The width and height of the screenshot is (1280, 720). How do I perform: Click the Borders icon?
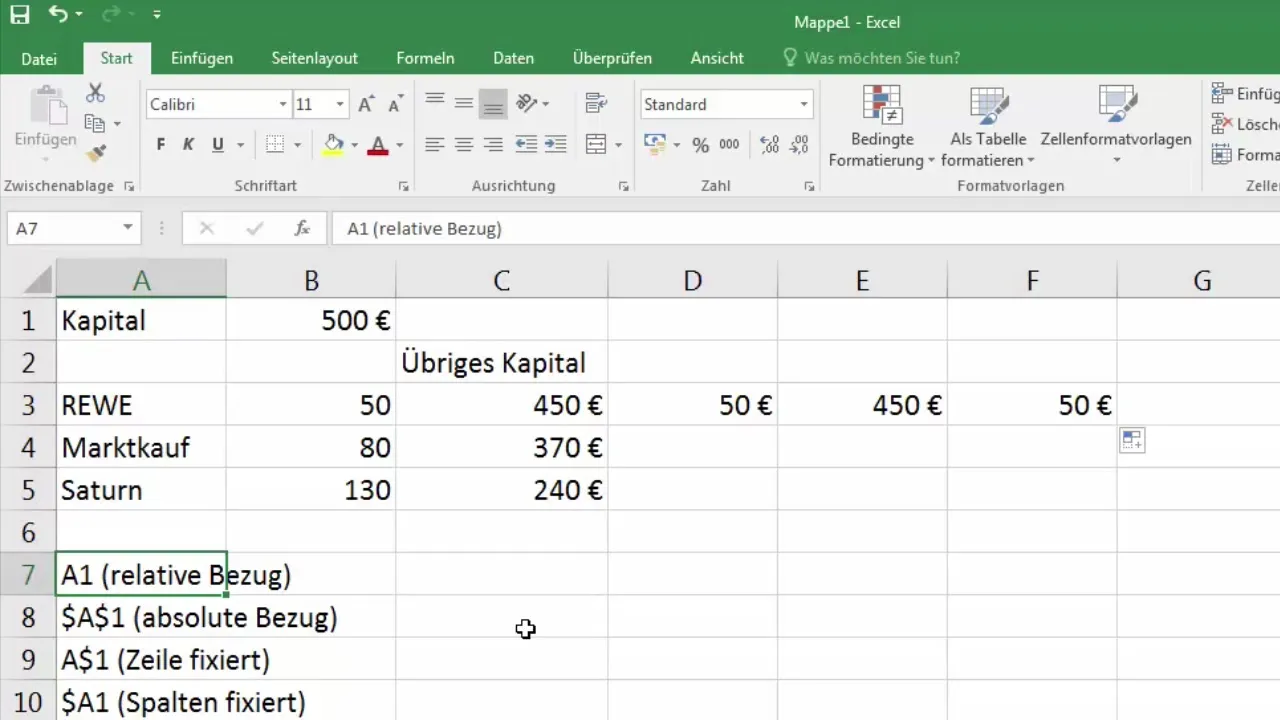pyautogui.click(x=275, y=145)
